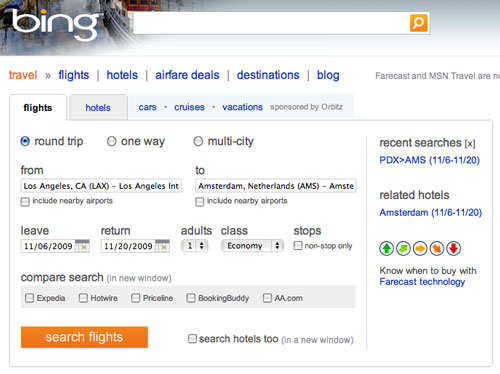Click the search flights button
The width and height of the screenshot is (500, 374).
point(84,337)
